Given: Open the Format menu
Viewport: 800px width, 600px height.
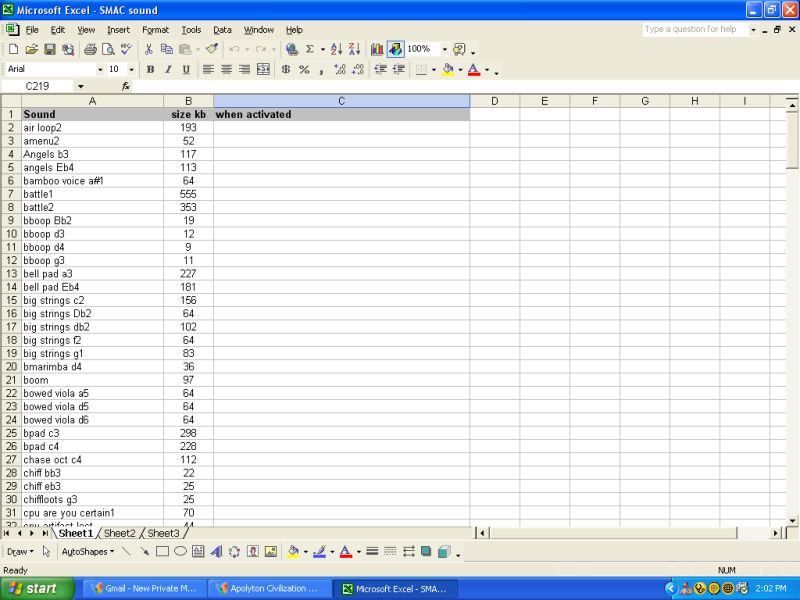Looking at the screenshot, I should [155, 30].
